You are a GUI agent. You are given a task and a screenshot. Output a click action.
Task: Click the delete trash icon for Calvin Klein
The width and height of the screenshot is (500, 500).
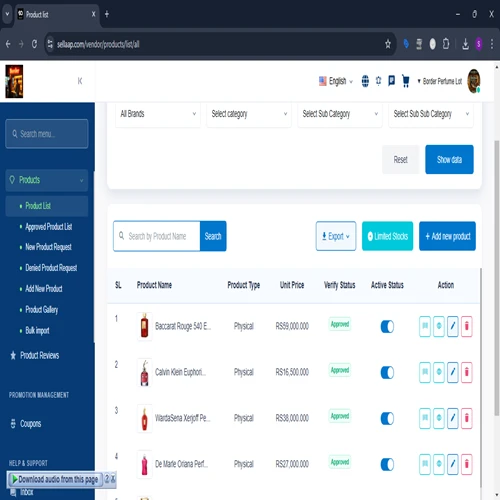[x=467, y=372]
